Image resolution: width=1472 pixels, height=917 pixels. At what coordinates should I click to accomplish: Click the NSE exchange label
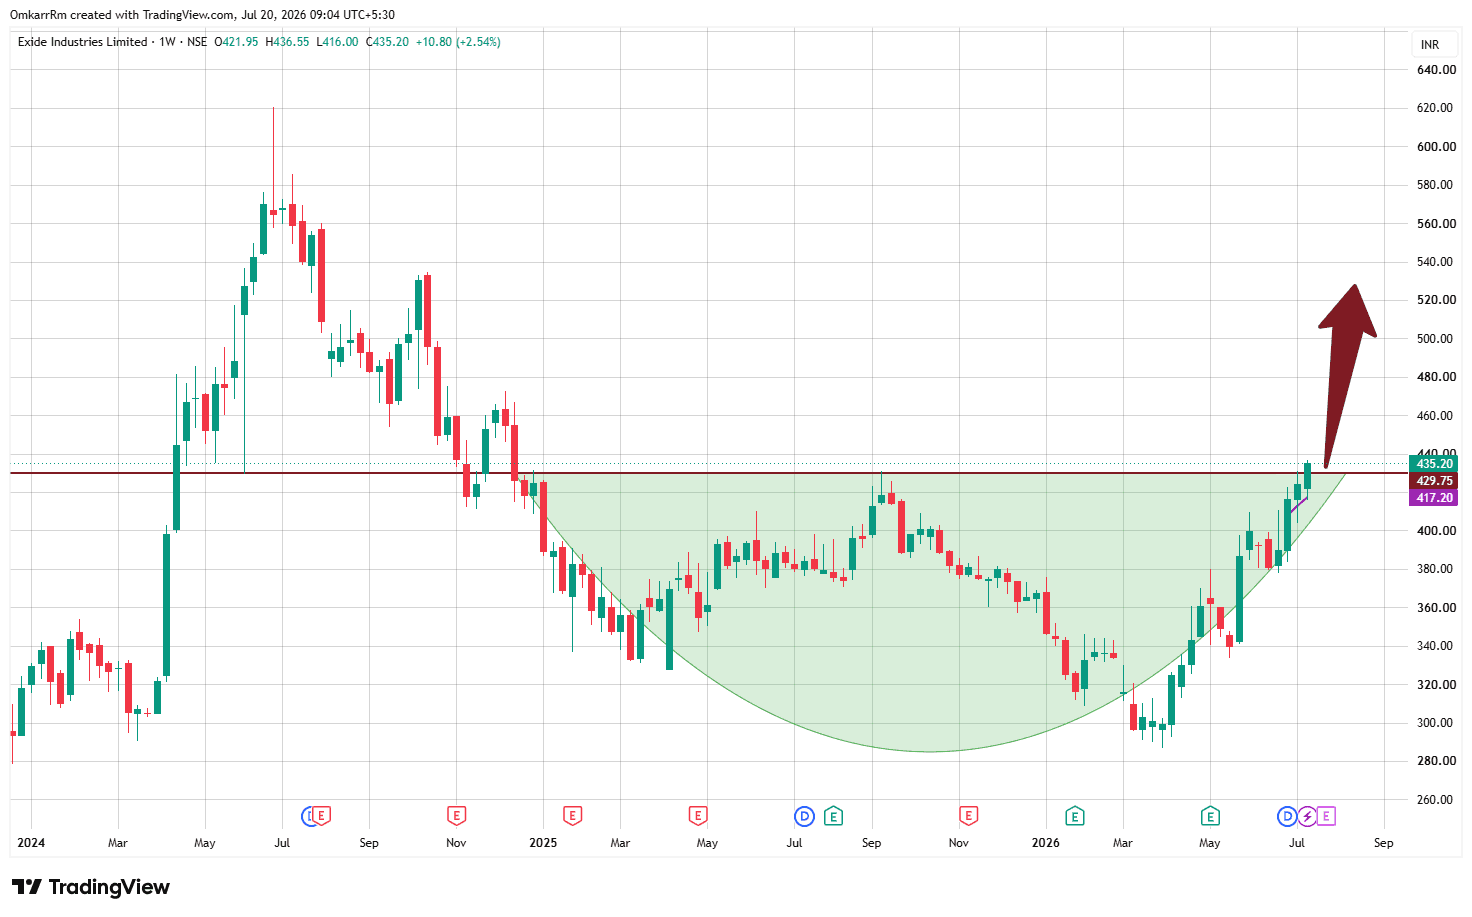point(197,42)
